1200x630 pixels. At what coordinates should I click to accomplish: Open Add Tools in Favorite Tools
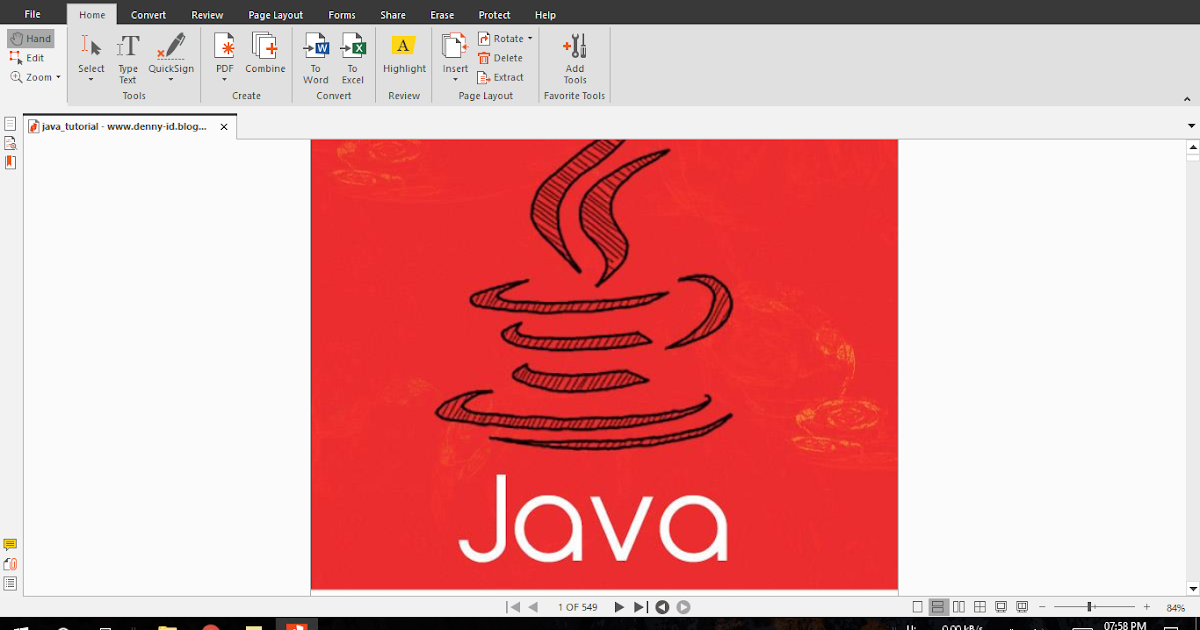pyautogui.click(x=575, y=58)
